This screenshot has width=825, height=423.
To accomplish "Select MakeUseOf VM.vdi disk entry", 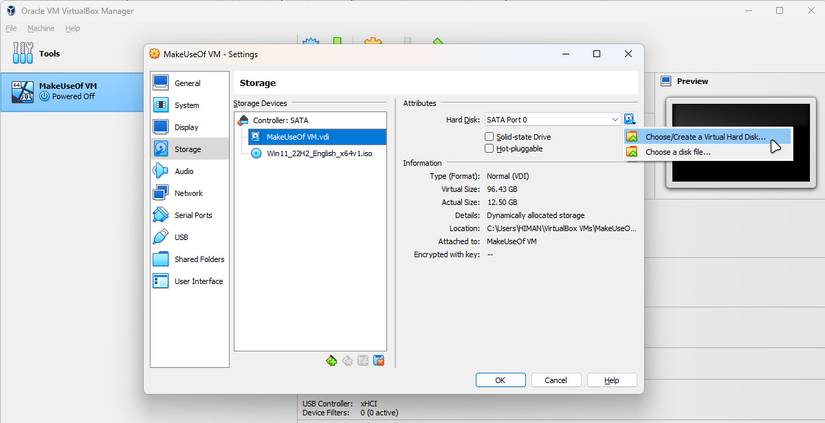I will pyautogui.click(x=317, y=137).
